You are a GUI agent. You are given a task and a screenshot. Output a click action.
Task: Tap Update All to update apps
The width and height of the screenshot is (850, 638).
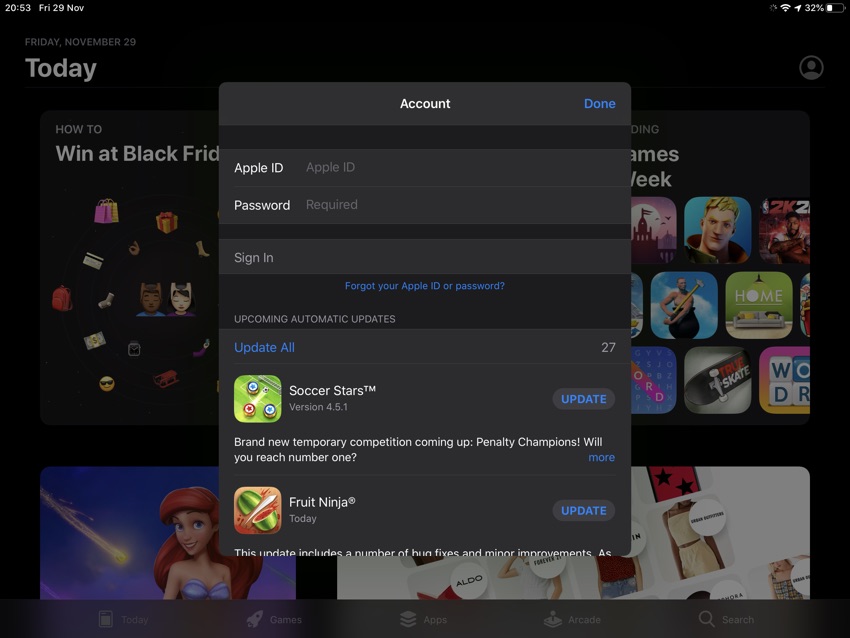(265, 347)
